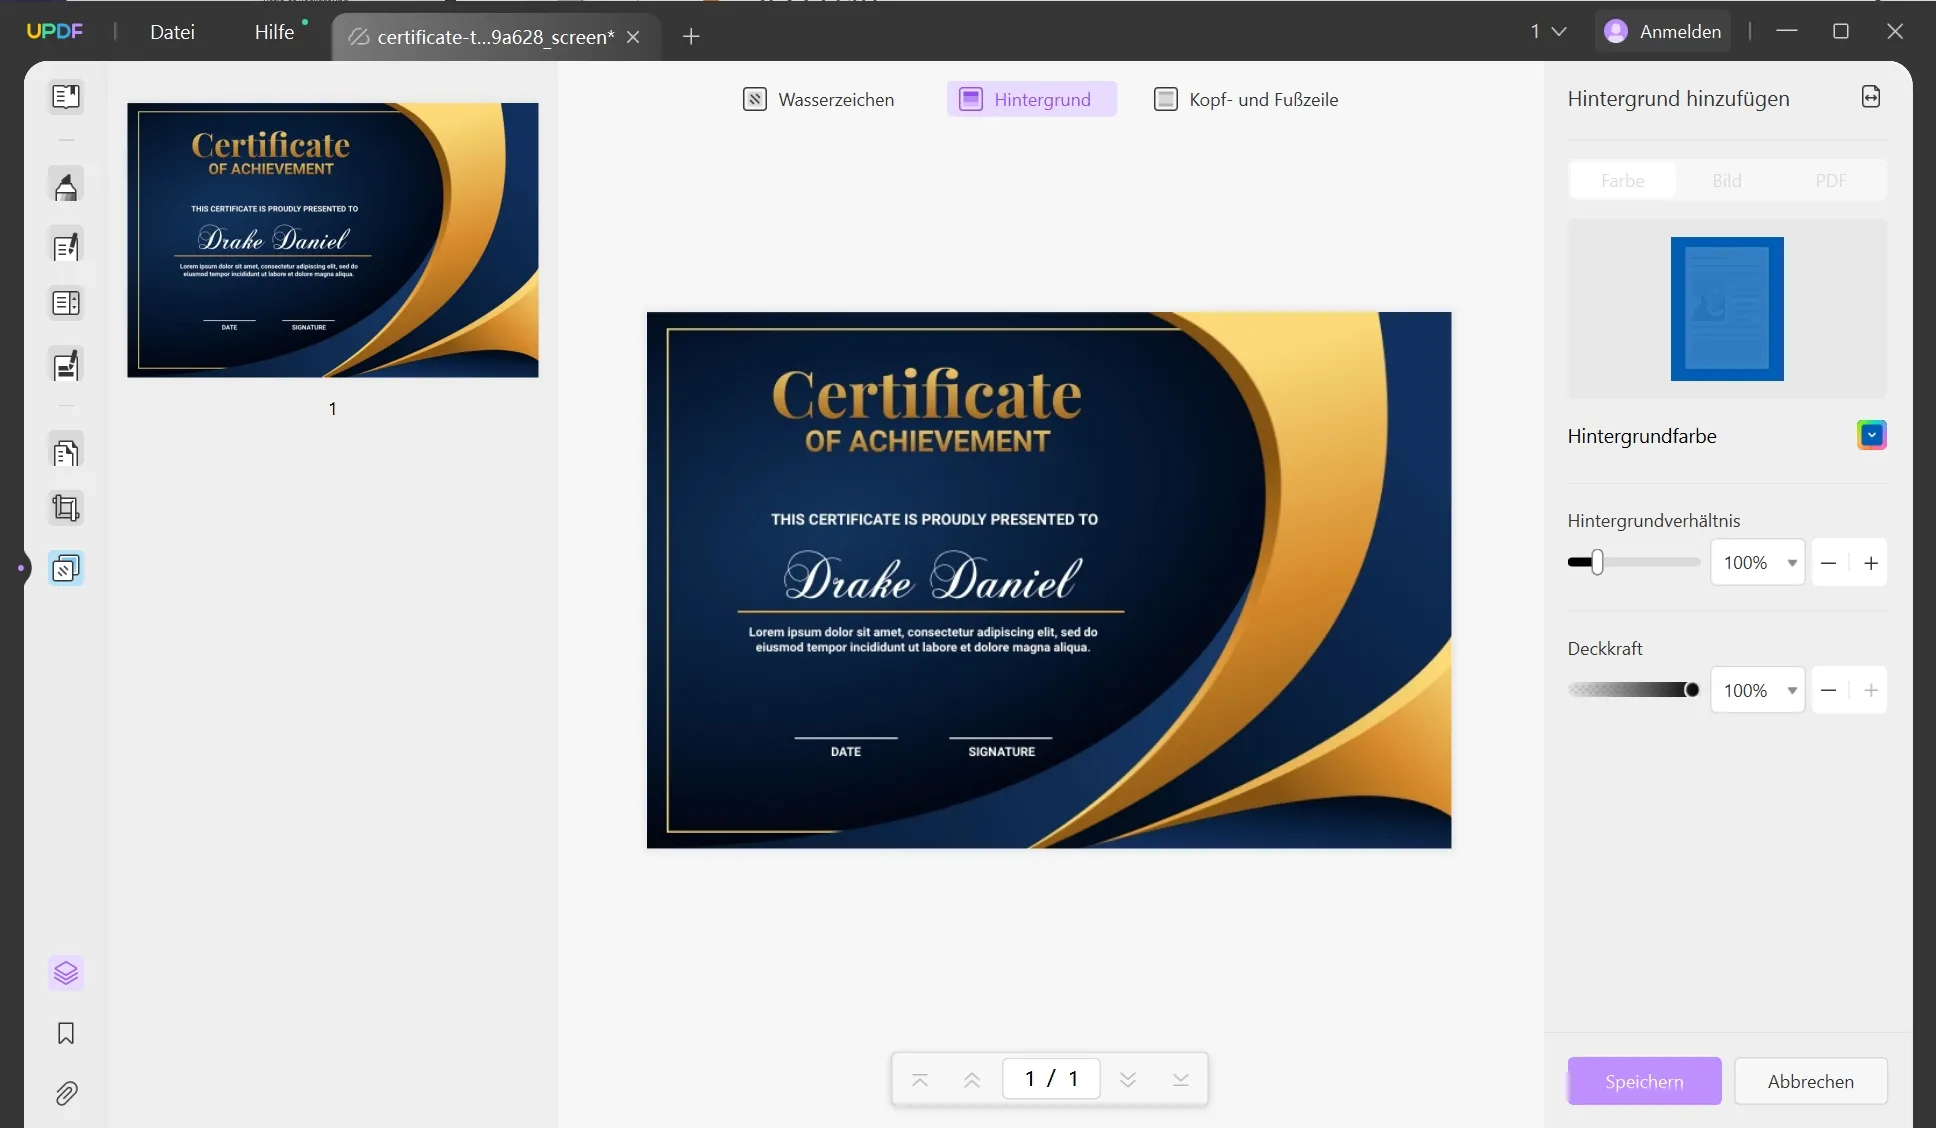1936x1128 pixels.
Task: Select the Crop Pages tool icon
Action: [x=66, y=508]
